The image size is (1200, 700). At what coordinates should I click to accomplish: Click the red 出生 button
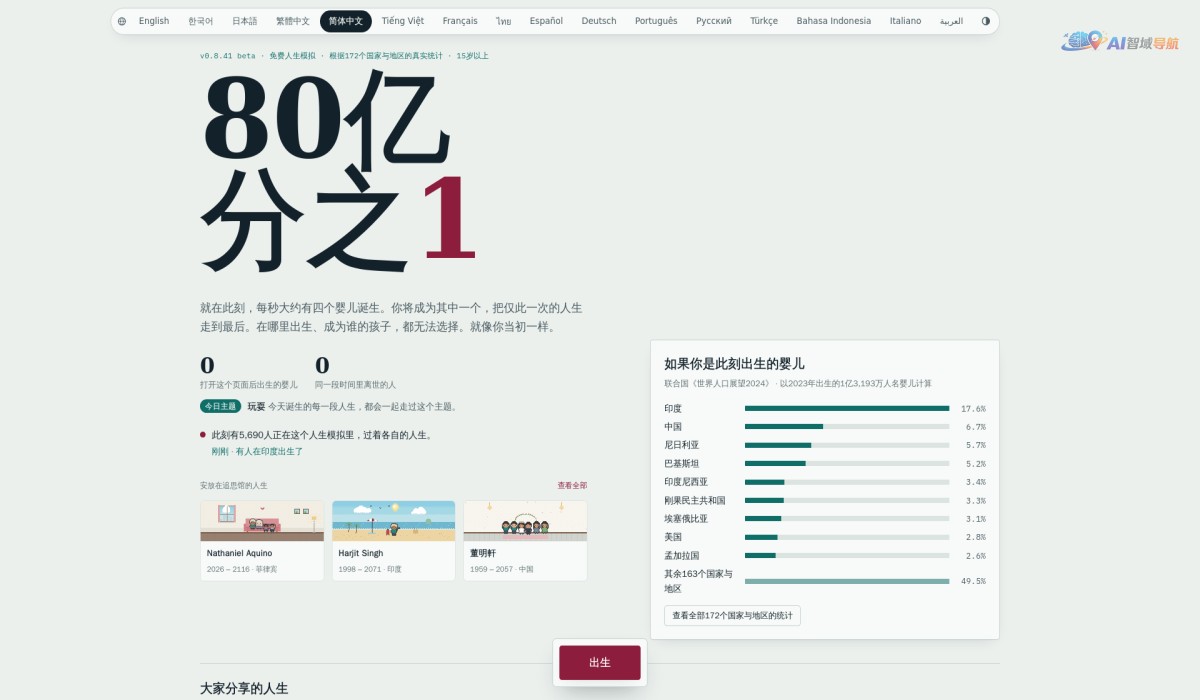coord(600,663)
